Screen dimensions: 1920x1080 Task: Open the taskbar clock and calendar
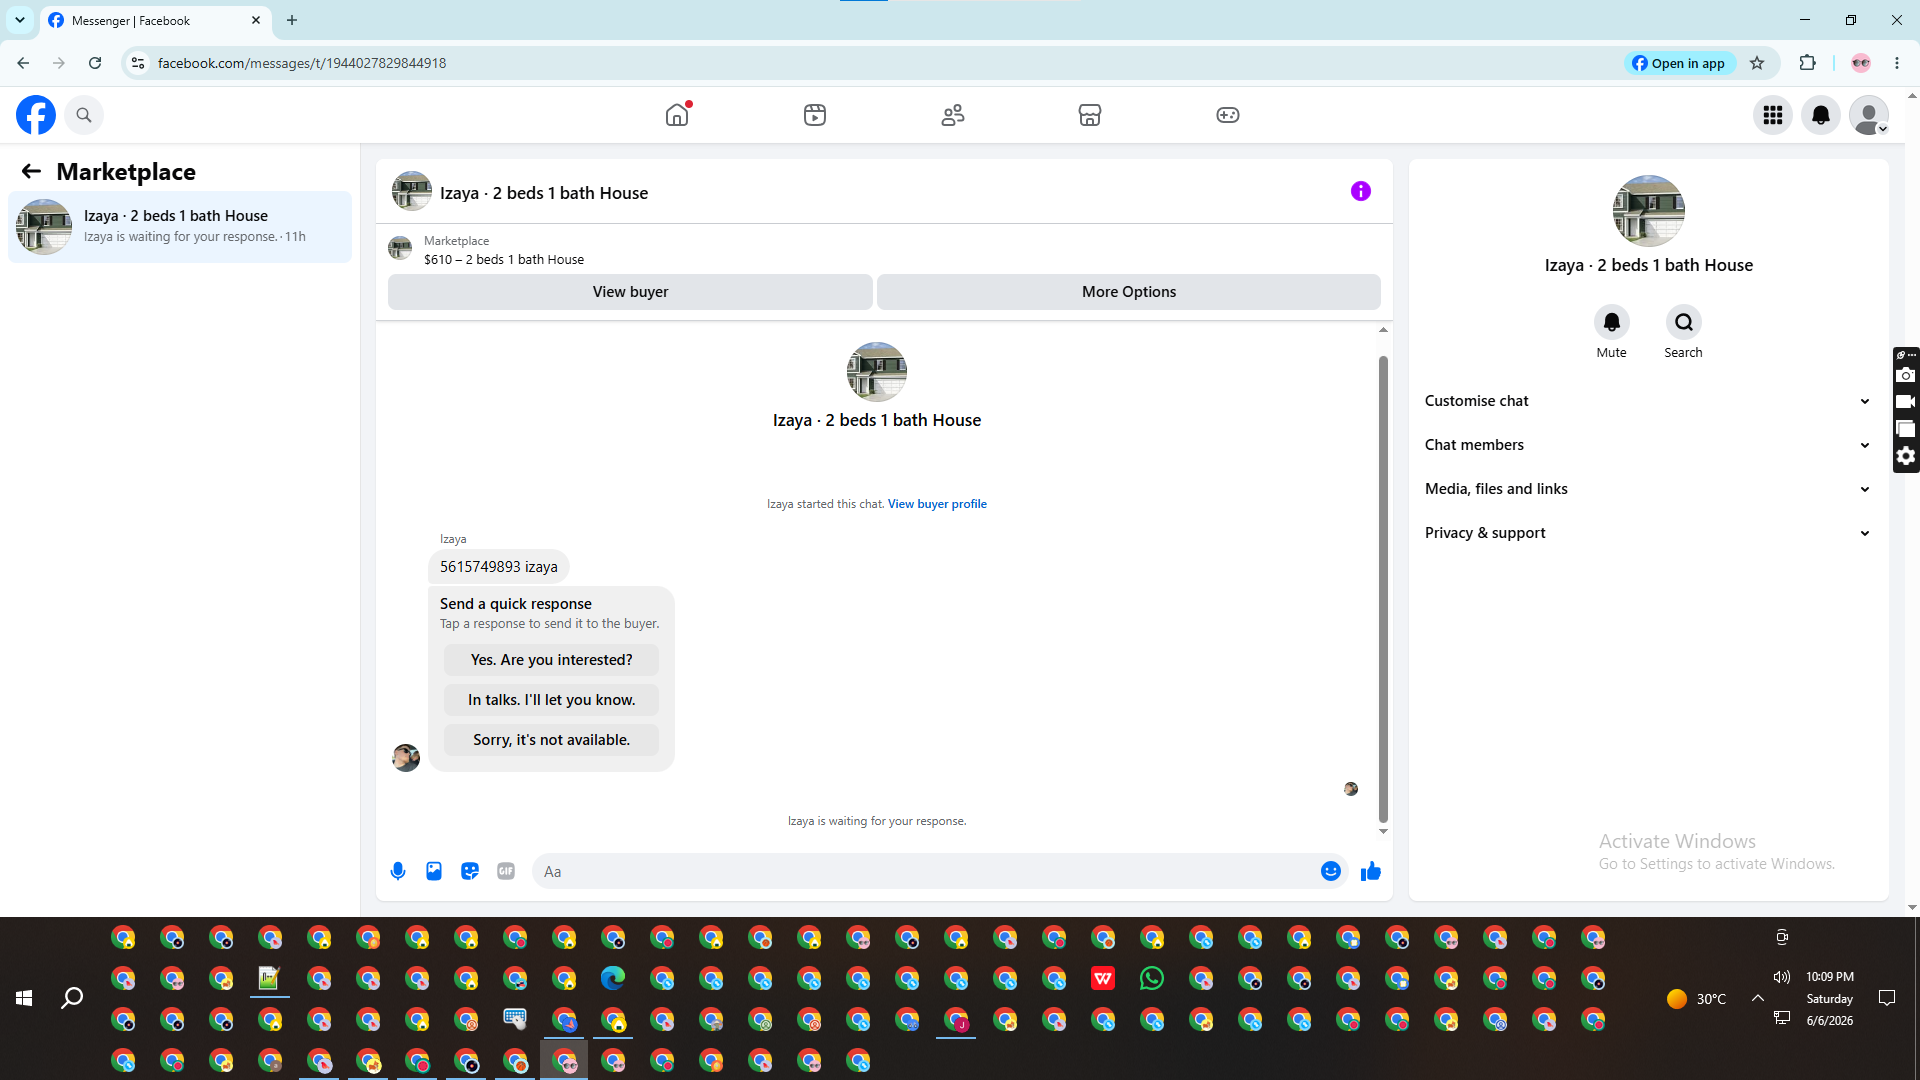coord(1830,998)
